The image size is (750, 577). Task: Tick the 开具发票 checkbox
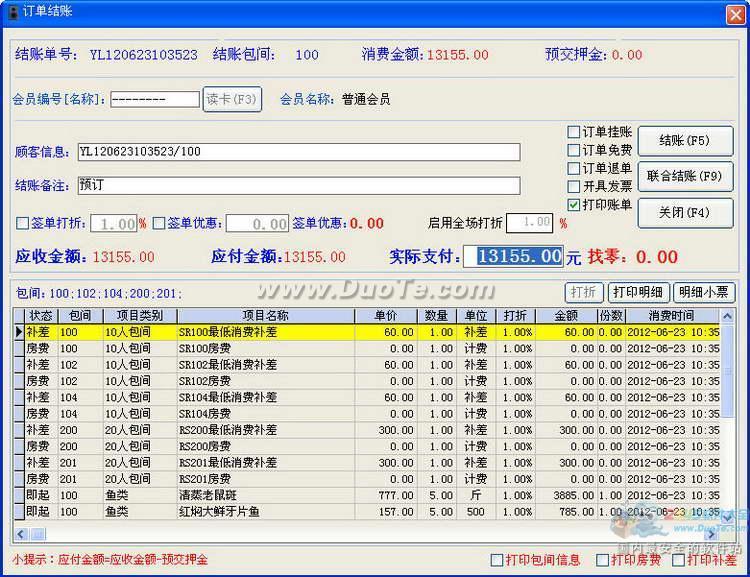[574, 187]
